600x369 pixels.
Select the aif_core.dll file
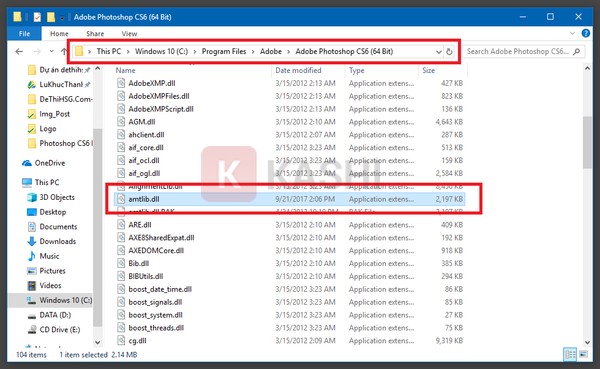[146, 147]
